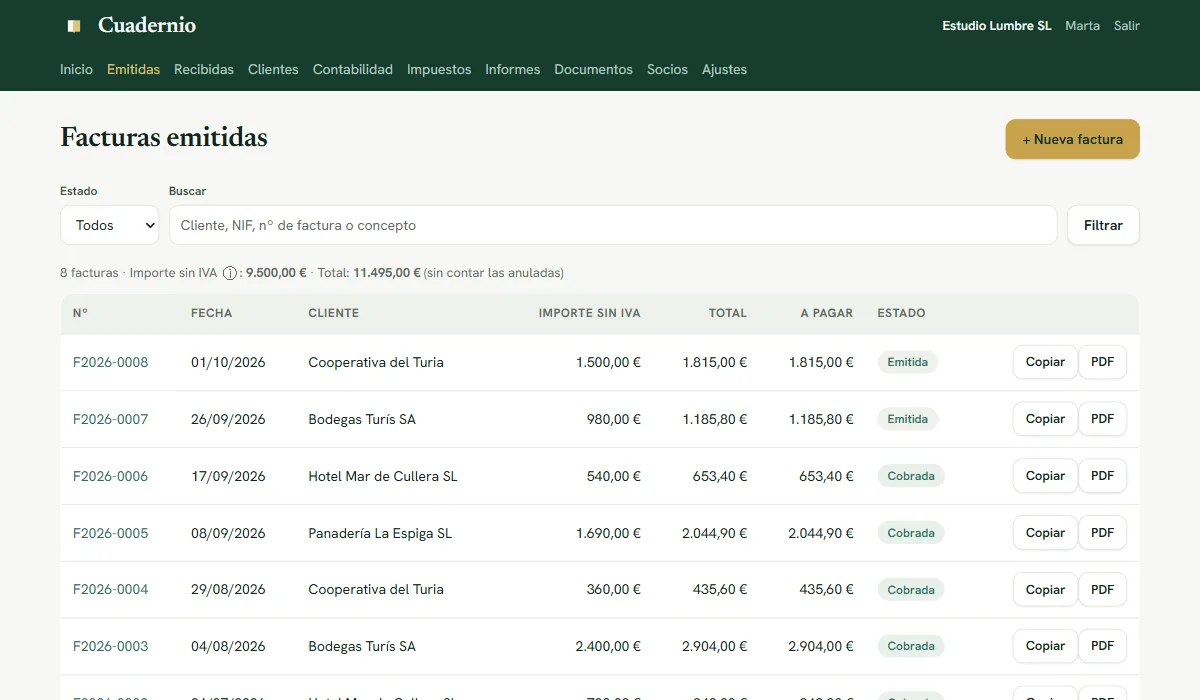Click client name Panadería La Espiga SL

click(x=380, y=533)
